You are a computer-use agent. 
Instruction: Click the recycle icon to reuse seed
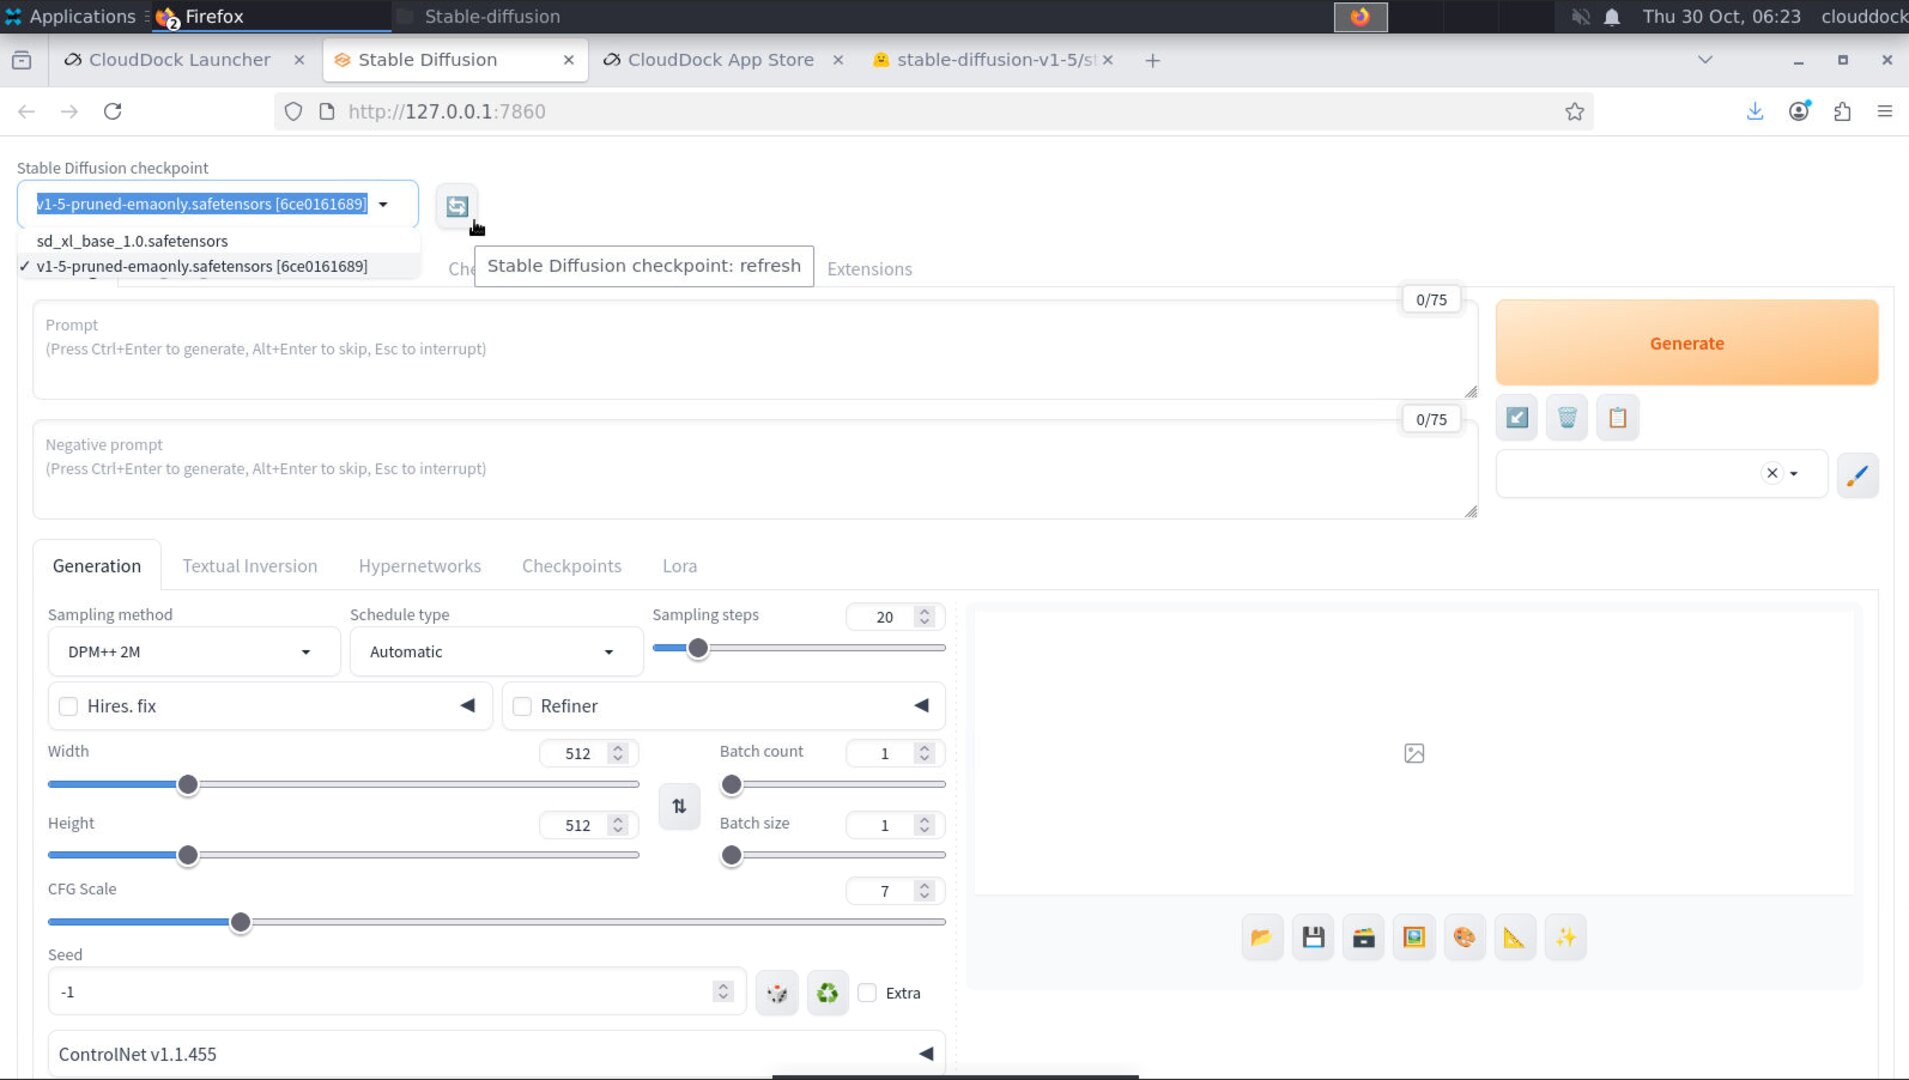[827, 993]
